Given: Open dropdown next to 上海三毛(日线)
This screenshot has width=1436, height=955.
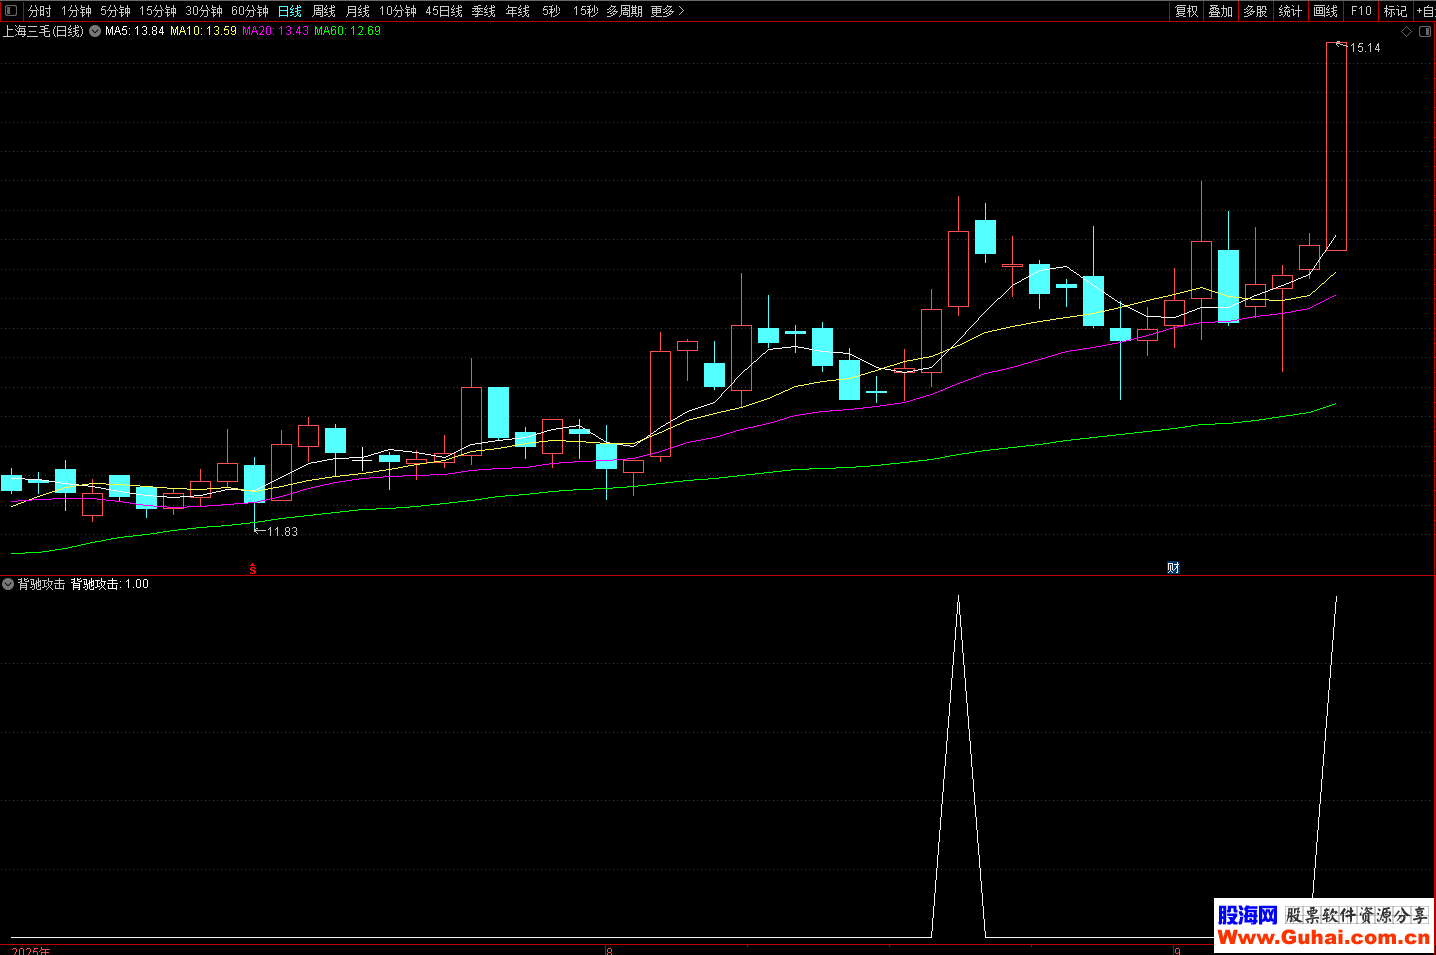Looking at the screenshot, I should pyautogui.click(x=95, y=31).
